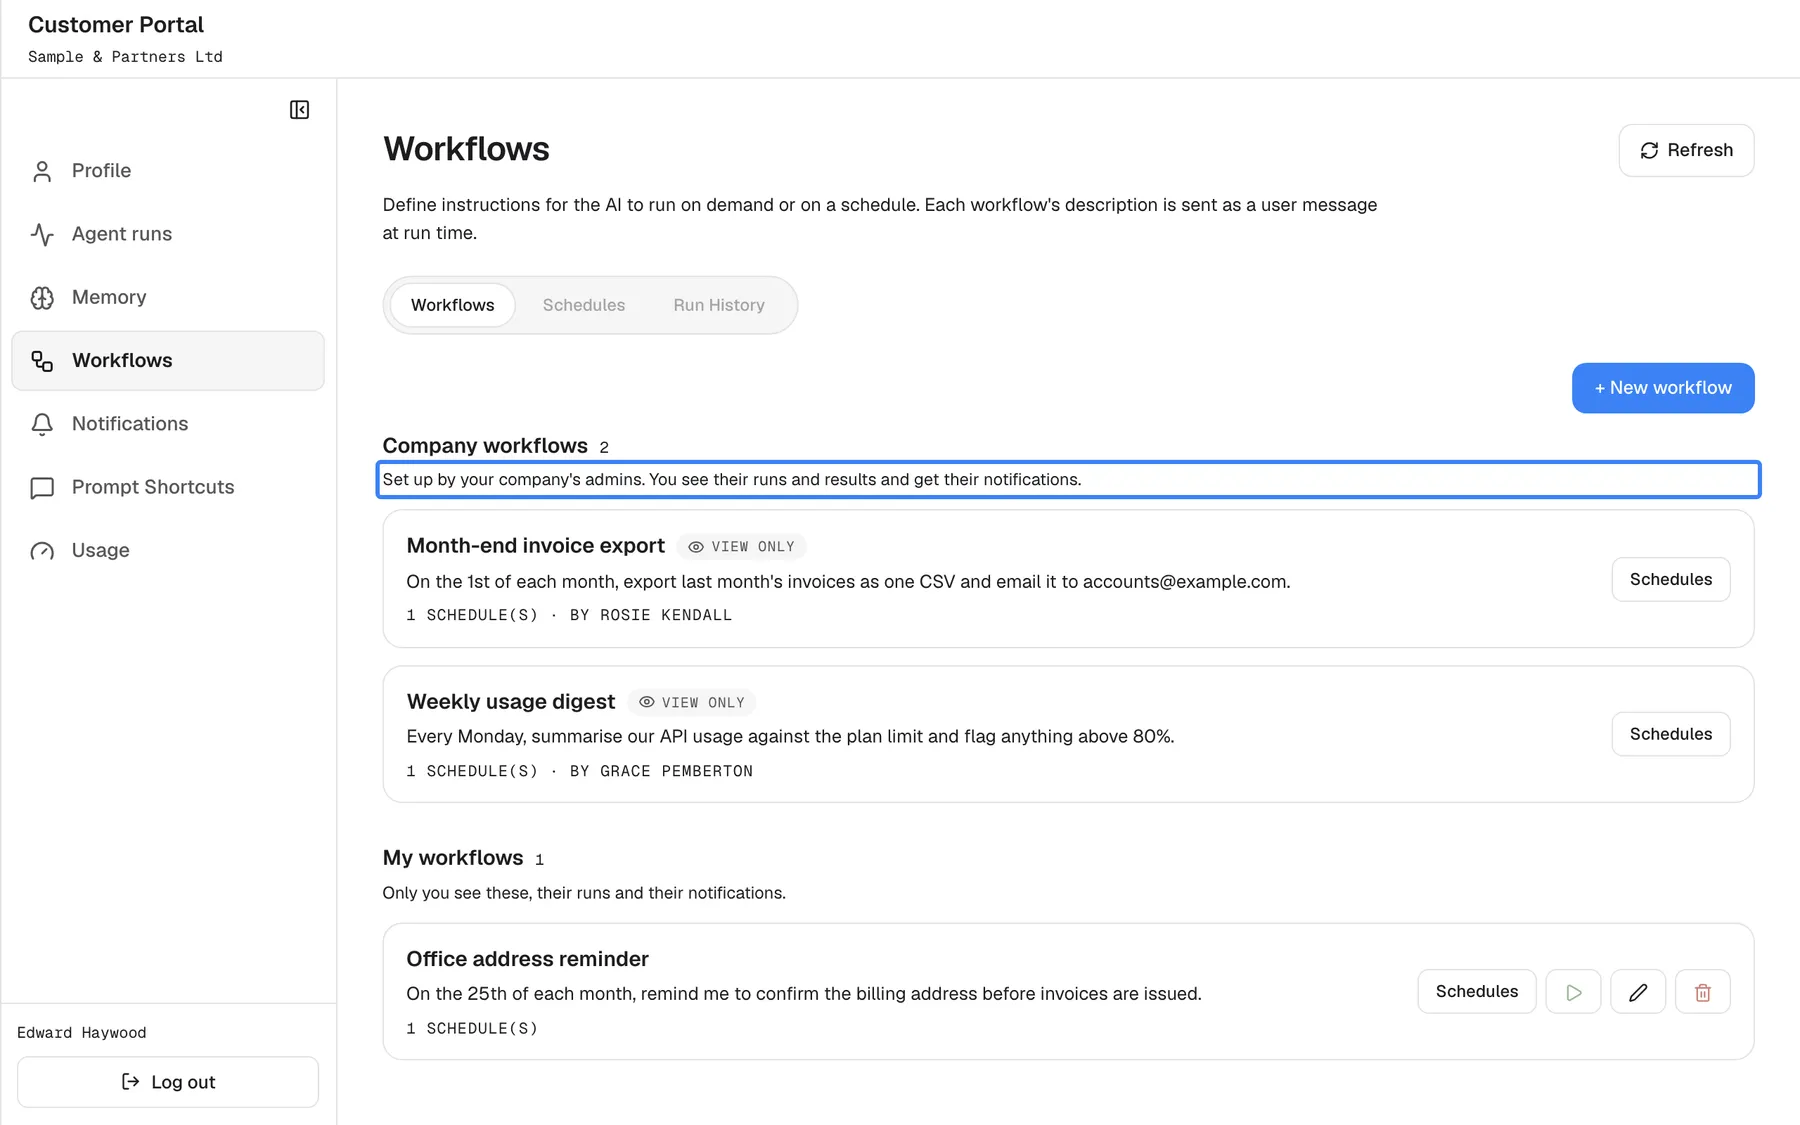Viewport: 1800px width, 1125px height.
Task: Click 'BY ROSIE KENDALL' schedule text
Action: pos(651,615)
